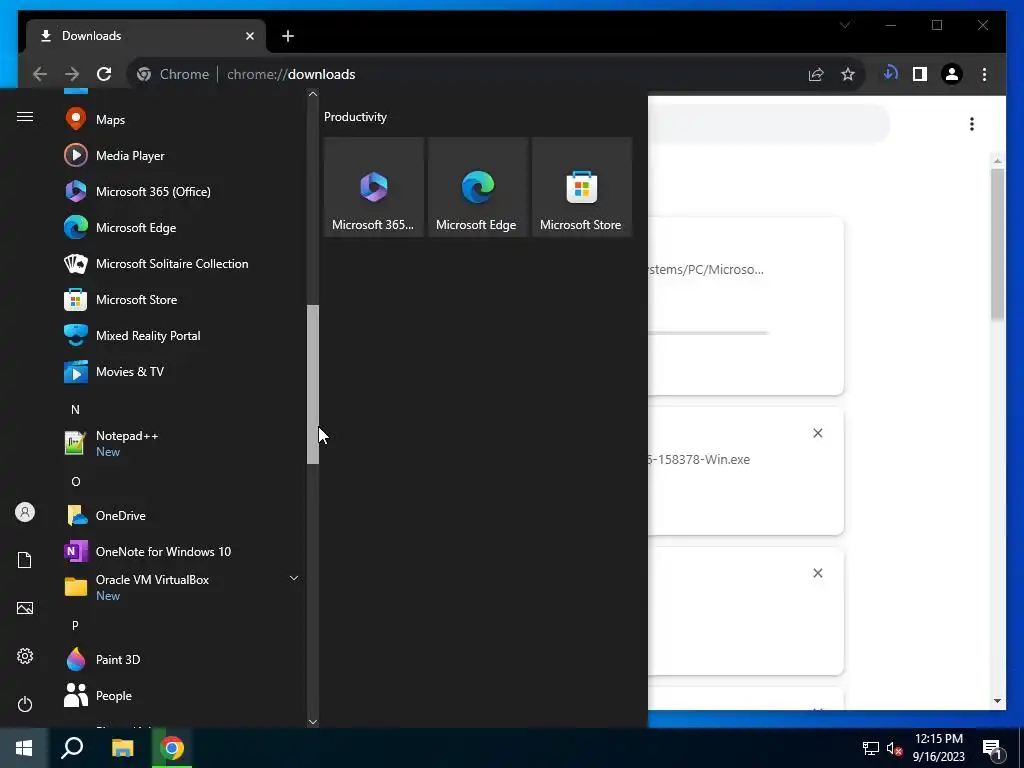Open Chrome profile avatar
Screen dimensions: 1024x768
[x=952, y=74]
